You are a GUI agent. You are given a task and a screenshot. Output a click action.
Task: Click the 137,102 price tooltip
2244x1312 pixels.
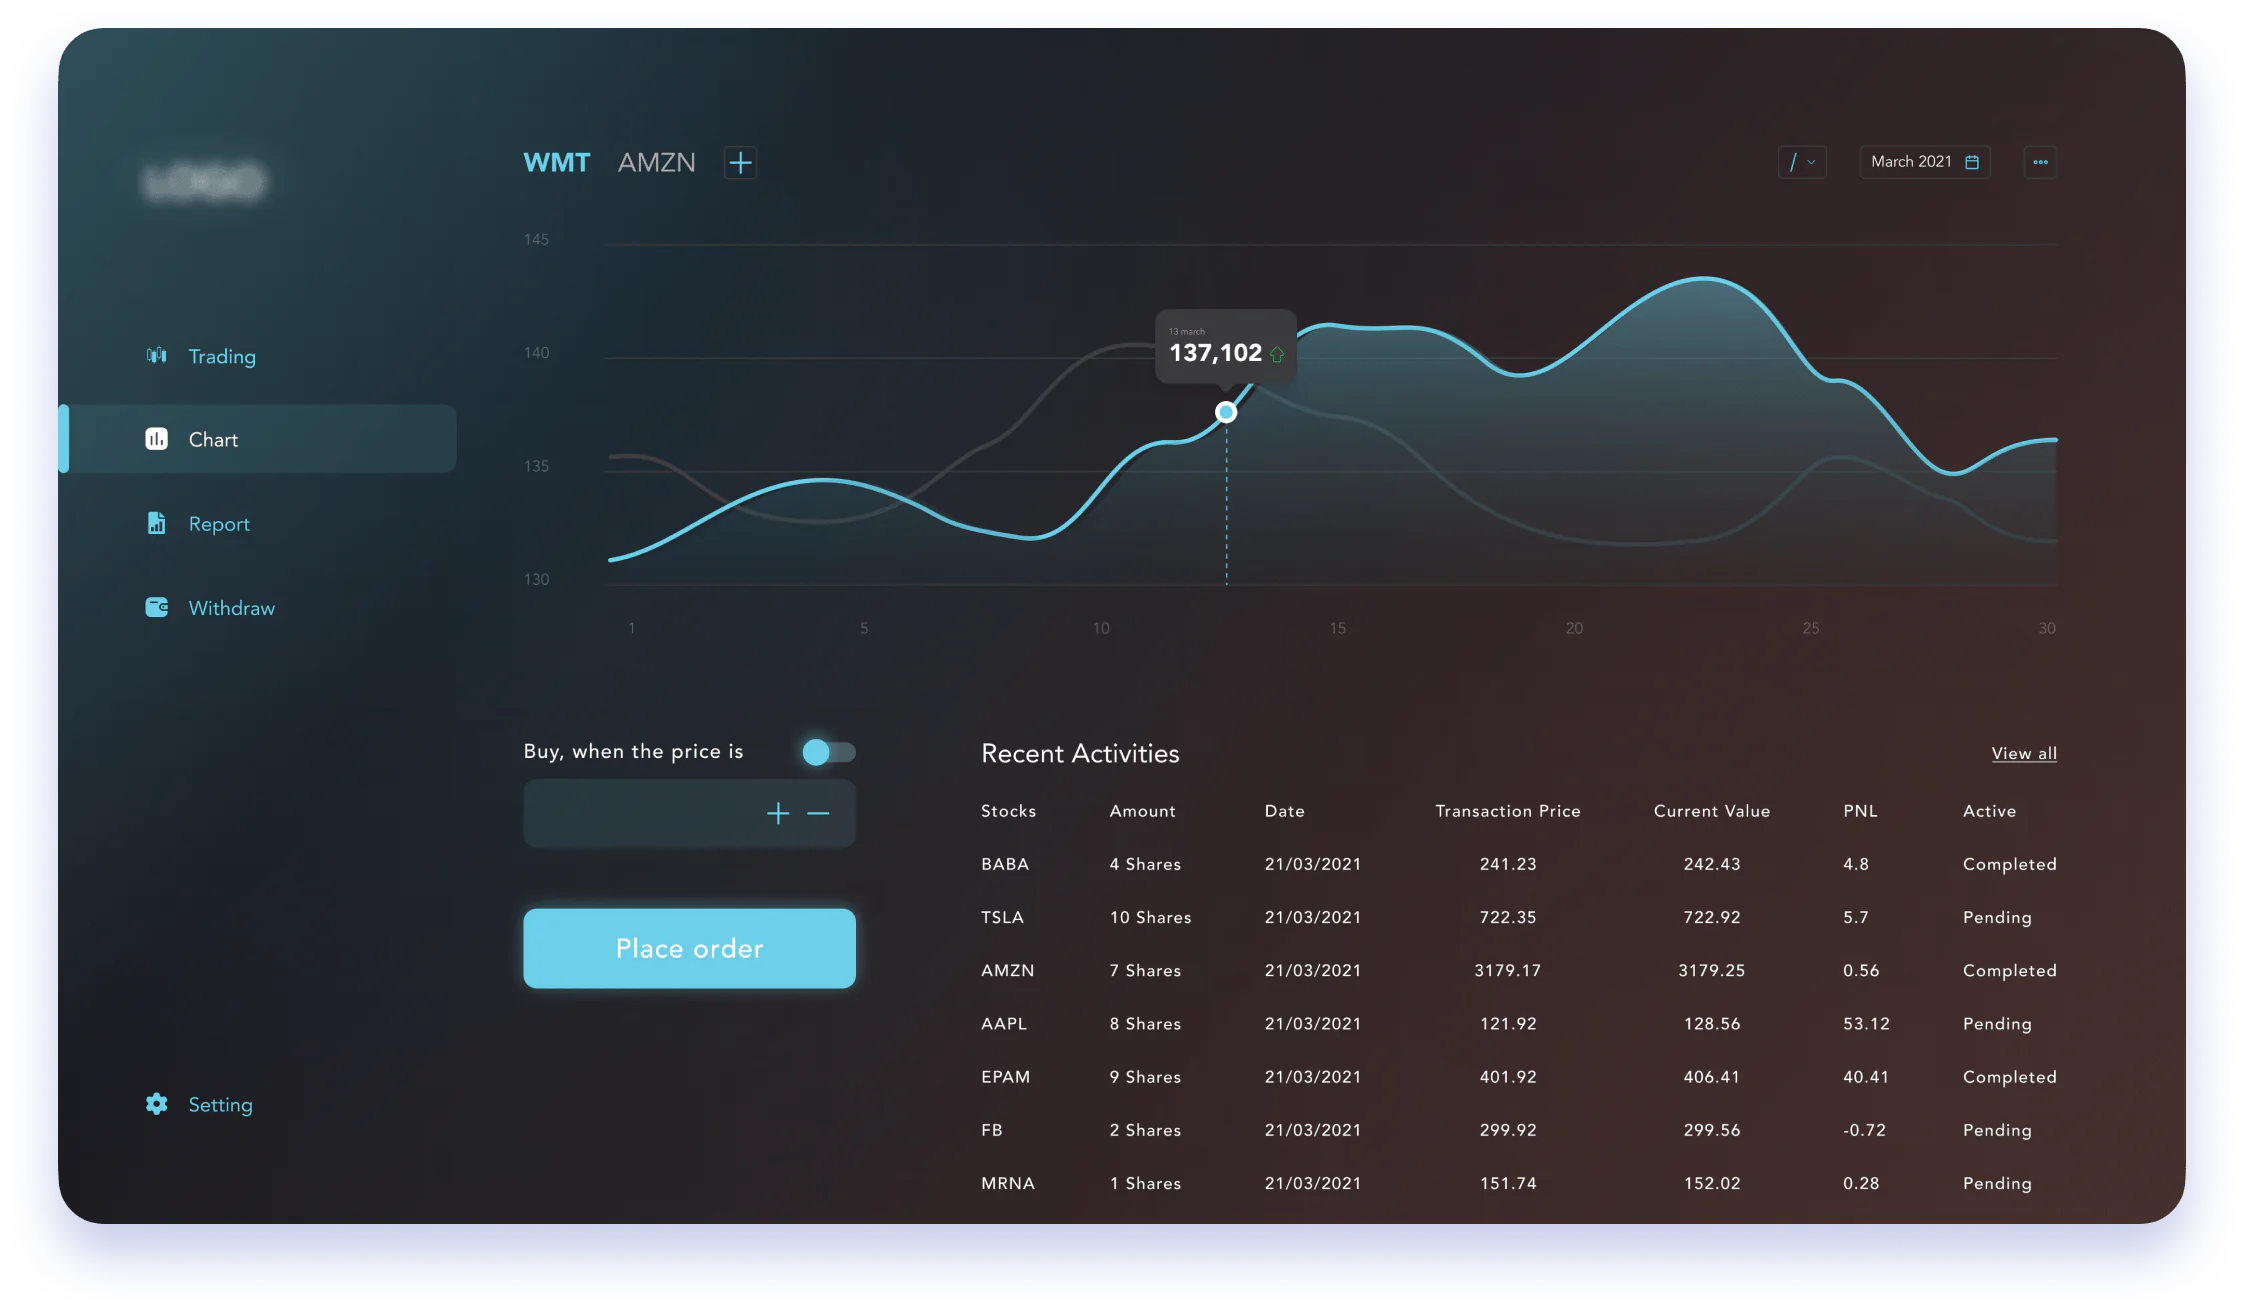click(x=1226, y=346)
